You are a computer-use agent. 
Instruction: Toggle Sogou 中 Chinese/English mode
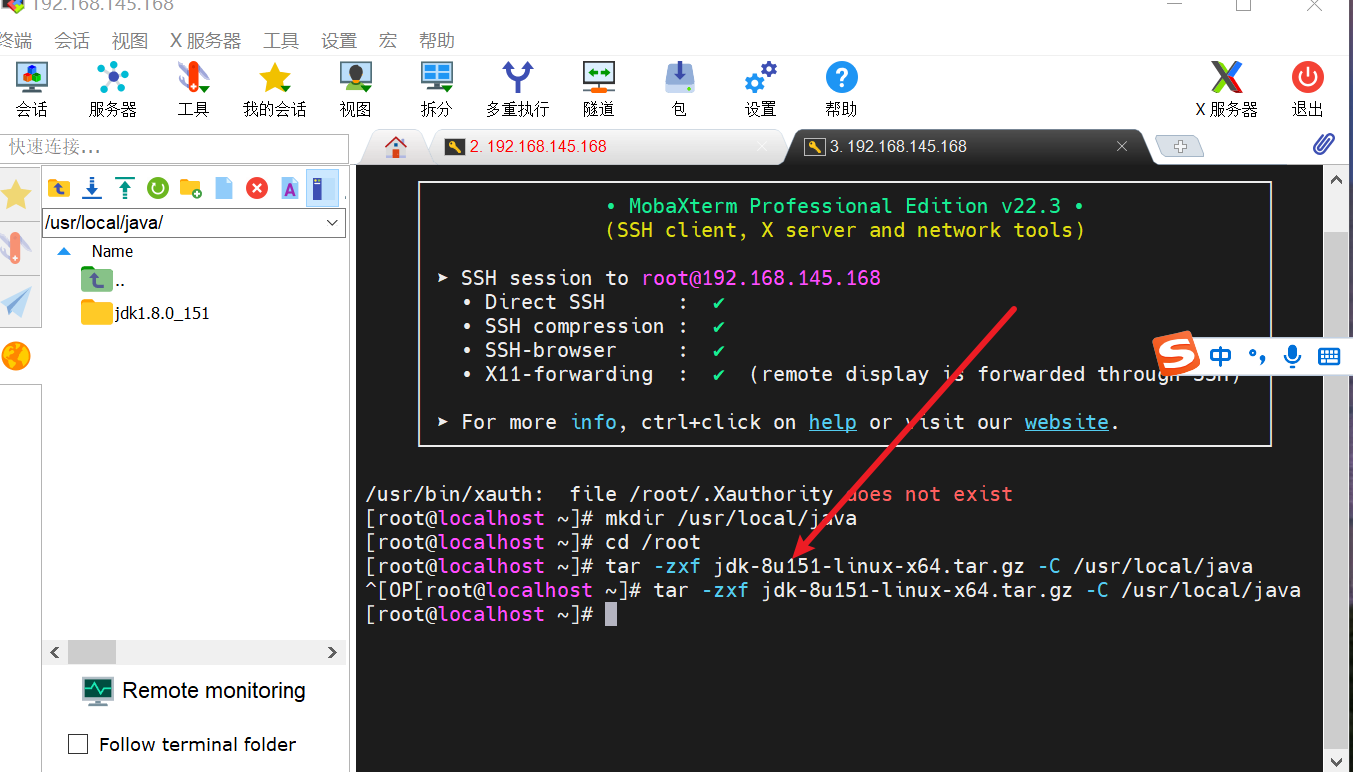coord(1220,356)
